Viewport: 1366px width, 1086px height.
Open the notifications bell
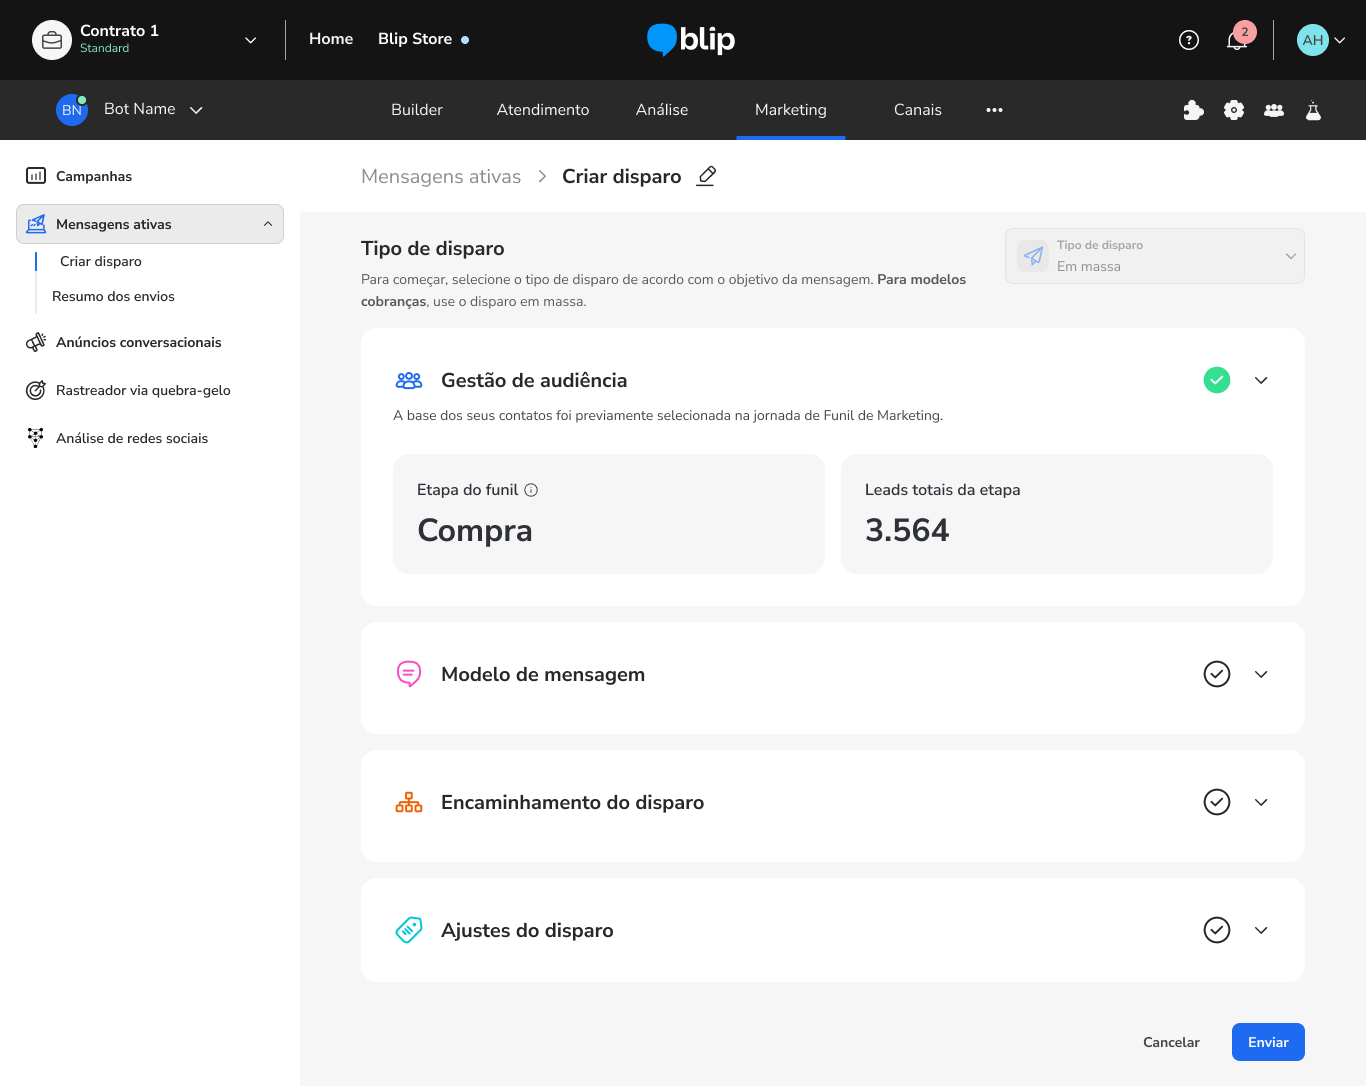click(x=1237, y=40)
